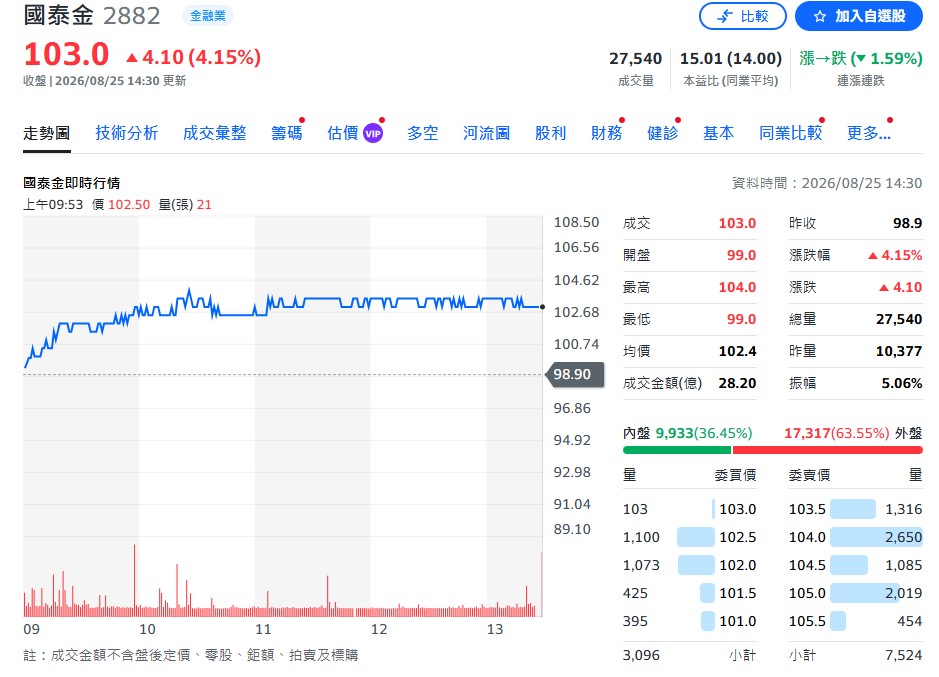Viewport: 939px width, 677px height.
Task: Open the 估價 tab
Action: tap(343, 133)
